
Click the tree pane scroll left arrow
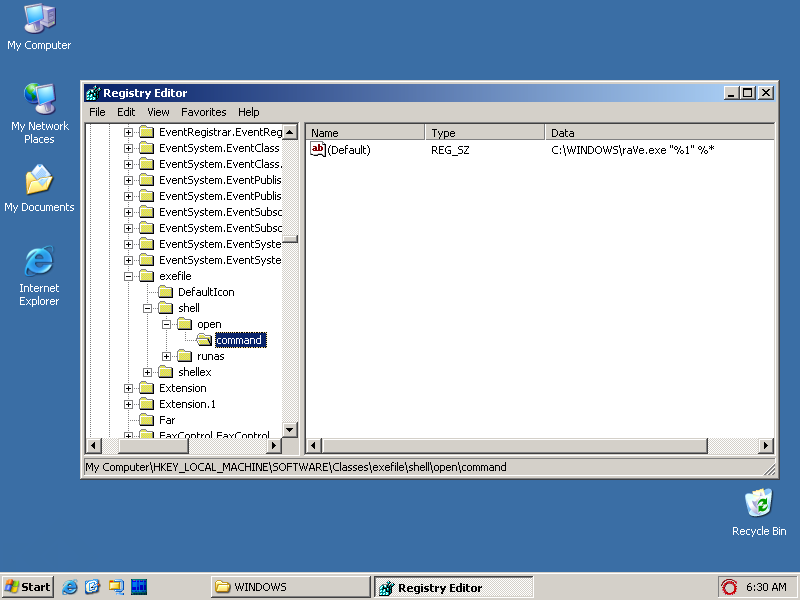93,445
